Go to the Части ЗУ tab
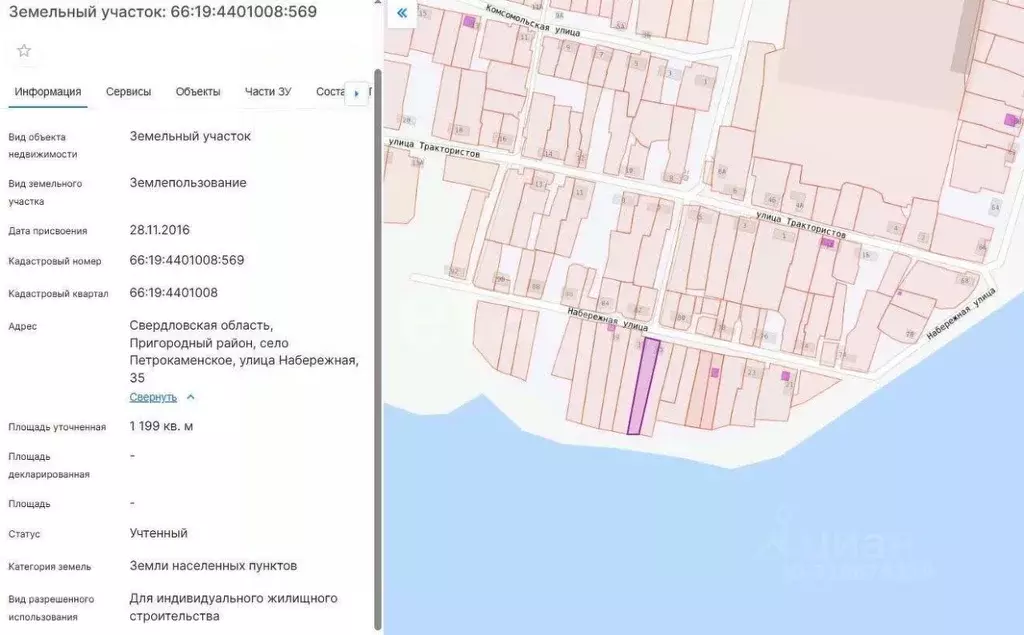The width and height of the screenshot is (1024, 635). [268, 91]
